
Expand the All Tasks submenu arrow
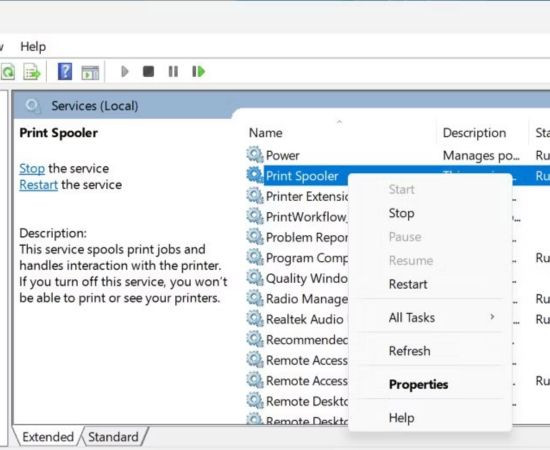tap(492, 317)
